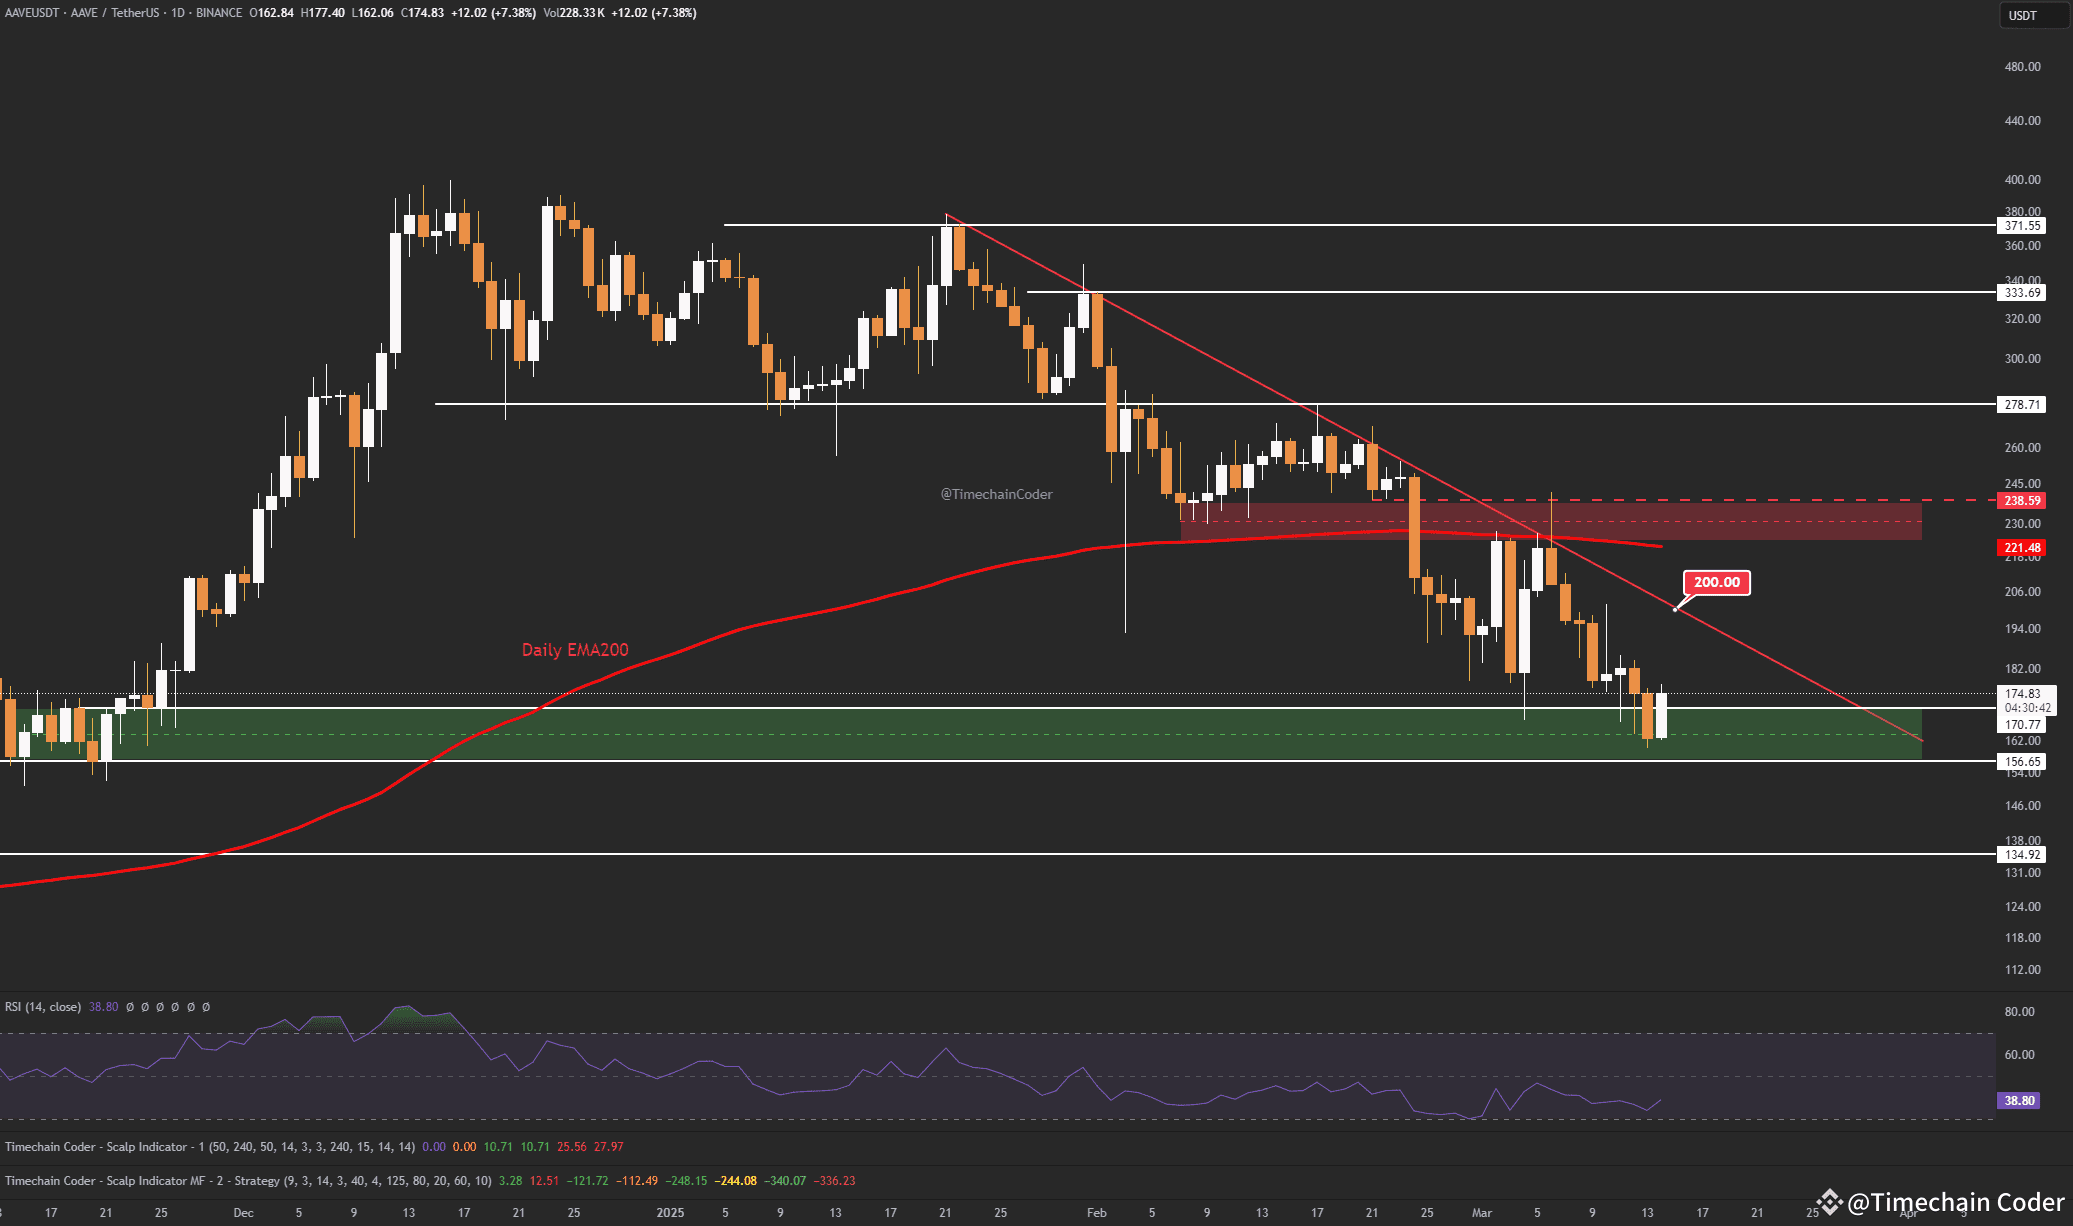The image size is (2073, 1226).
Task: Click the 2025 marker on the time axis
Action: click(670, 1212)
